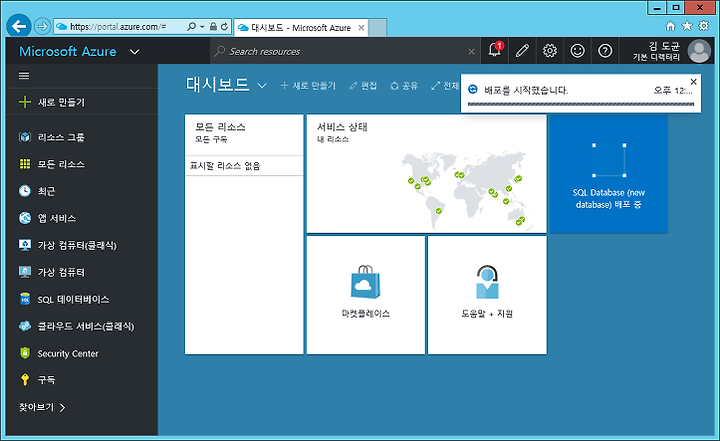
Task: Click the 표시할 리소스 없음 text
Action: pyautogui.click(x=225, y=166)
